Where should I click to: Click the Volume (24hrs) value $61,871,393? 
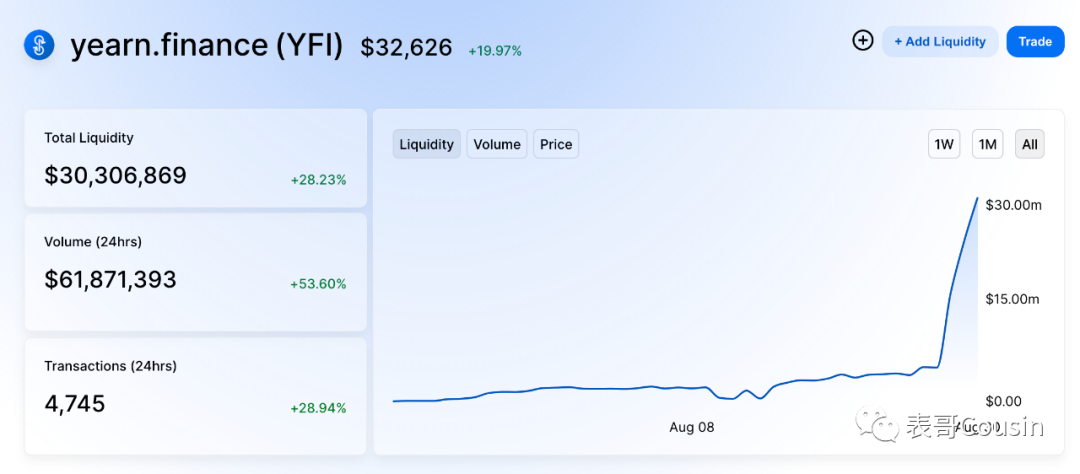[110, 280]
